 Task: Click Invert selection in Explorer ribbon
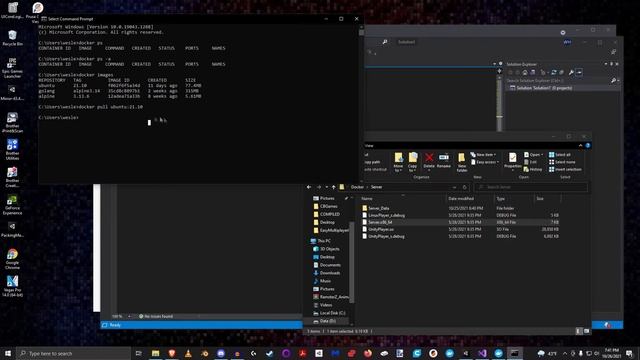[565, 169]
